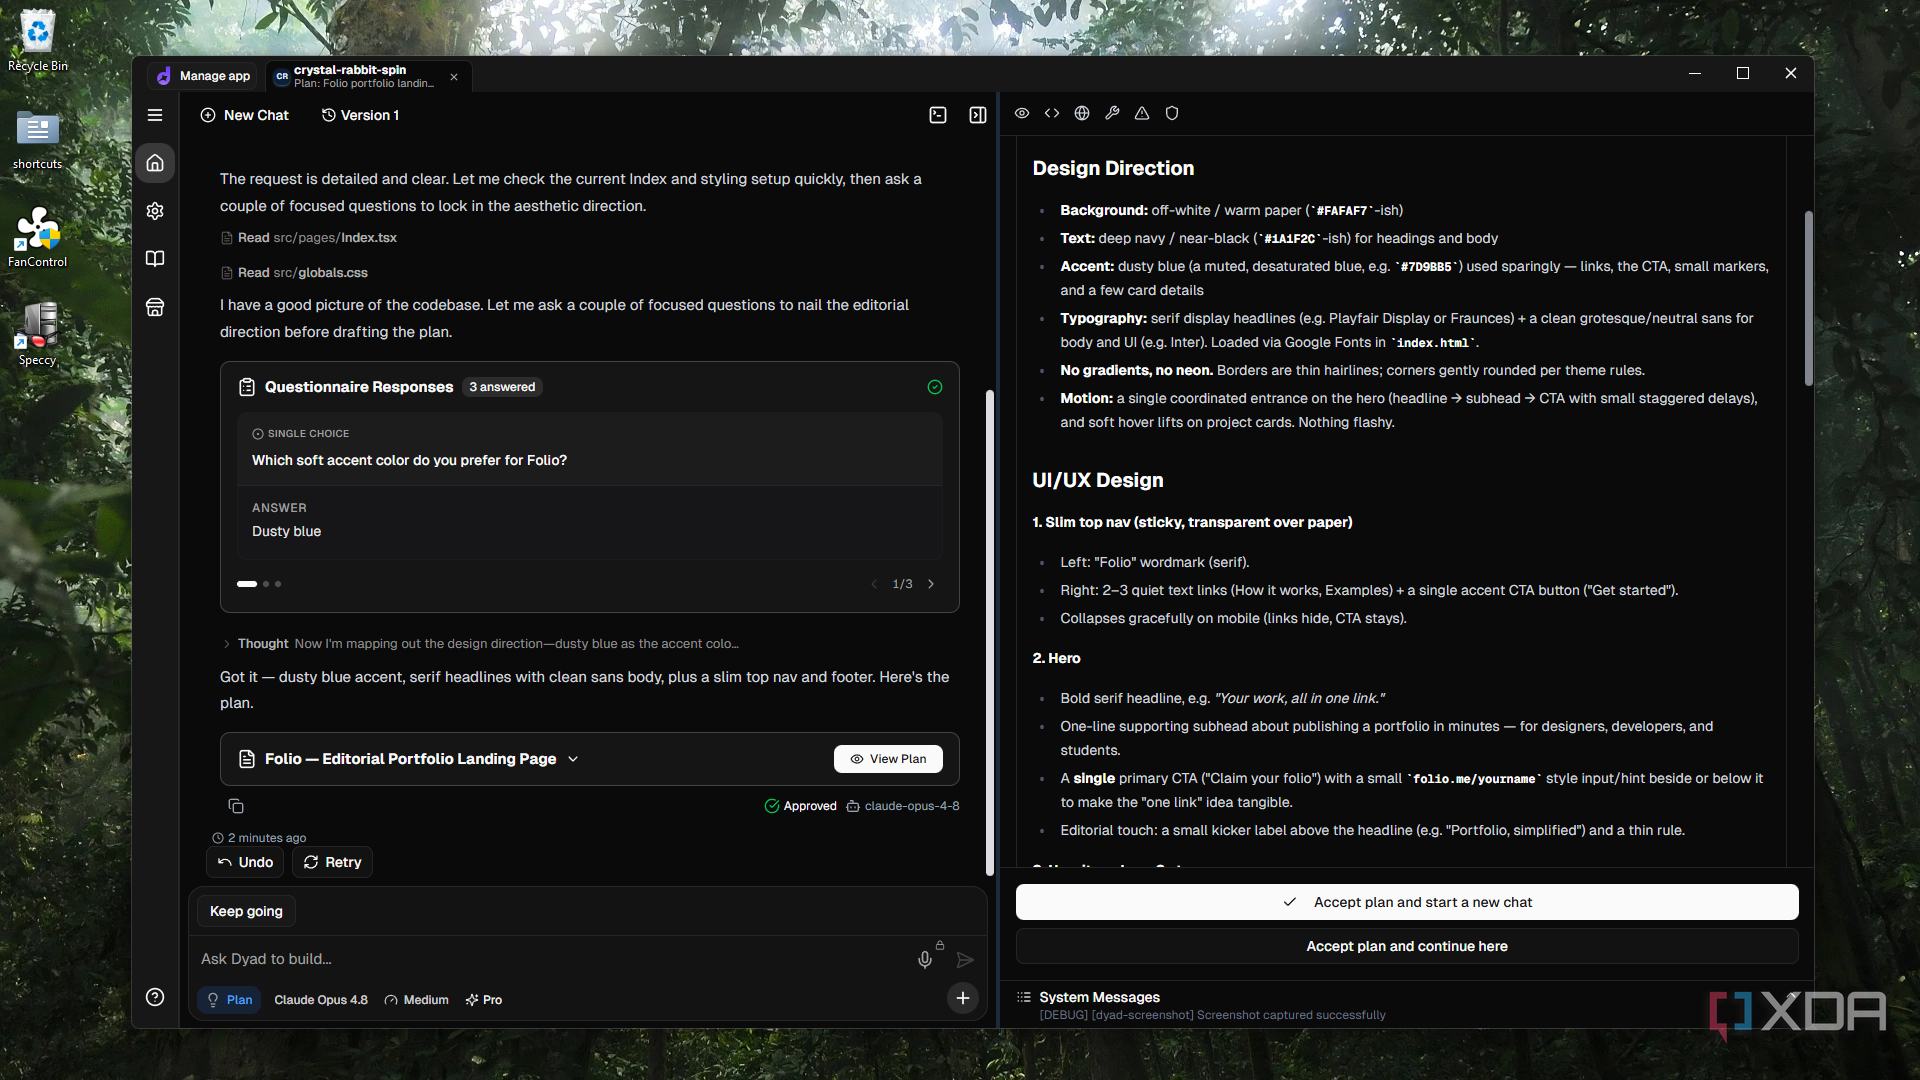This screenshot has height=1080, width=1920.
Task: Undo the last change
Action: [x=245, y=862]
